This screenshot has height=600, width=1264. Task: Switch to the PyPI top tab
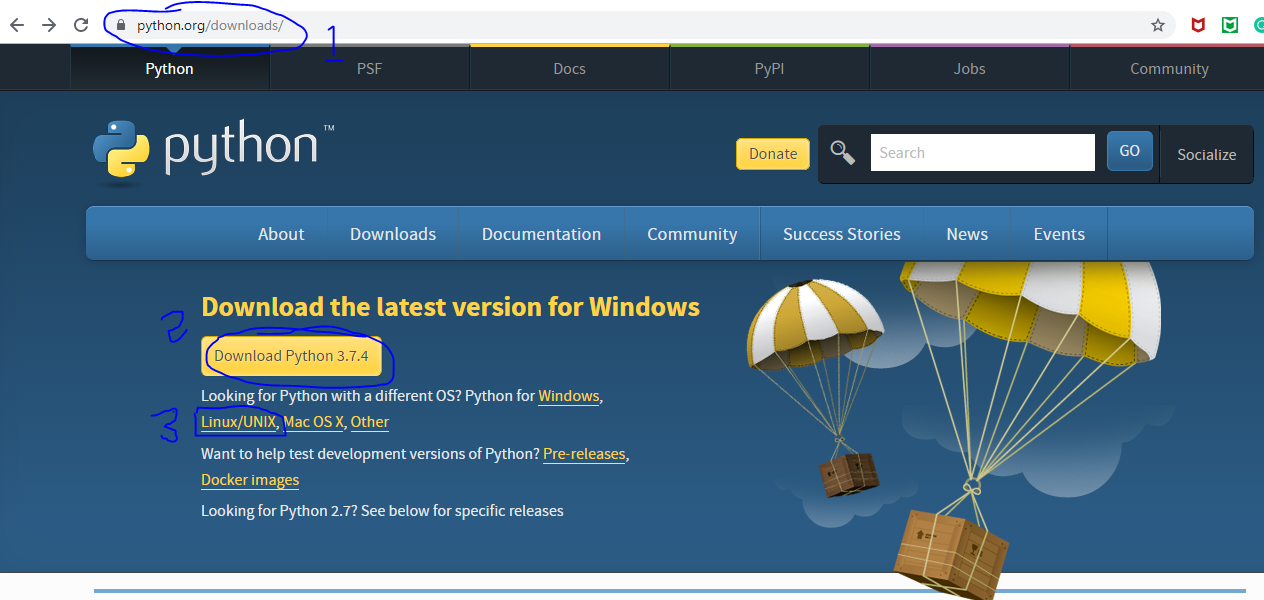click(769, 69)
